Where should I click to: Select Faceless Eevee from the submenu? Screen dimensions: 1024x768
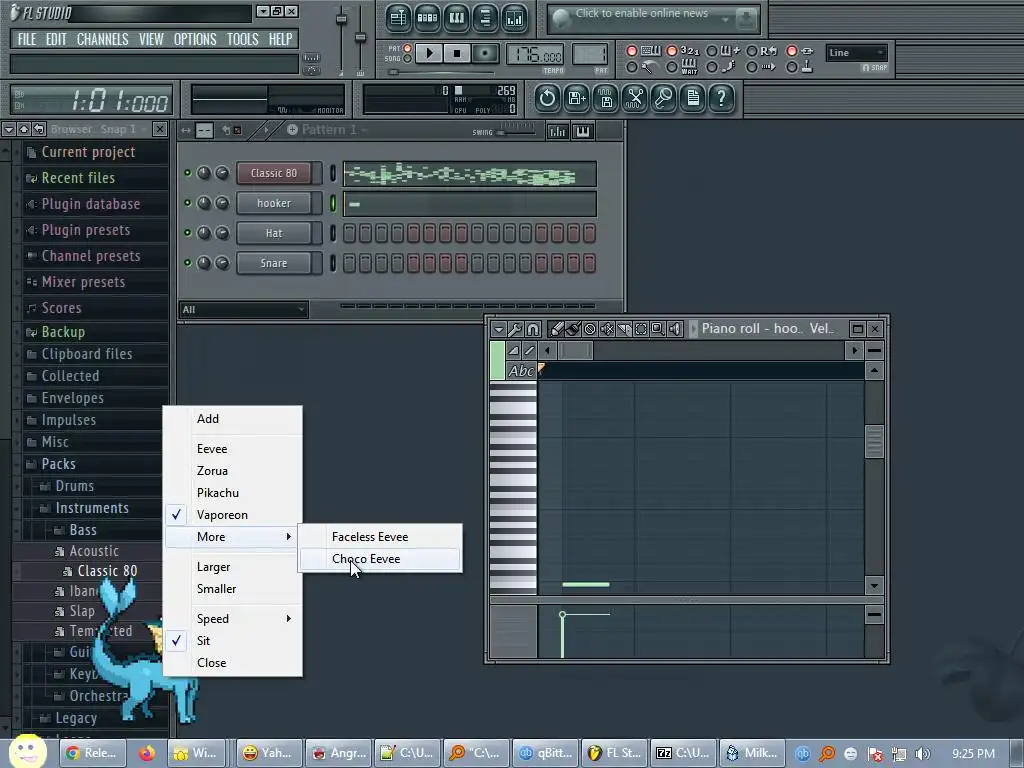point(380,537)
